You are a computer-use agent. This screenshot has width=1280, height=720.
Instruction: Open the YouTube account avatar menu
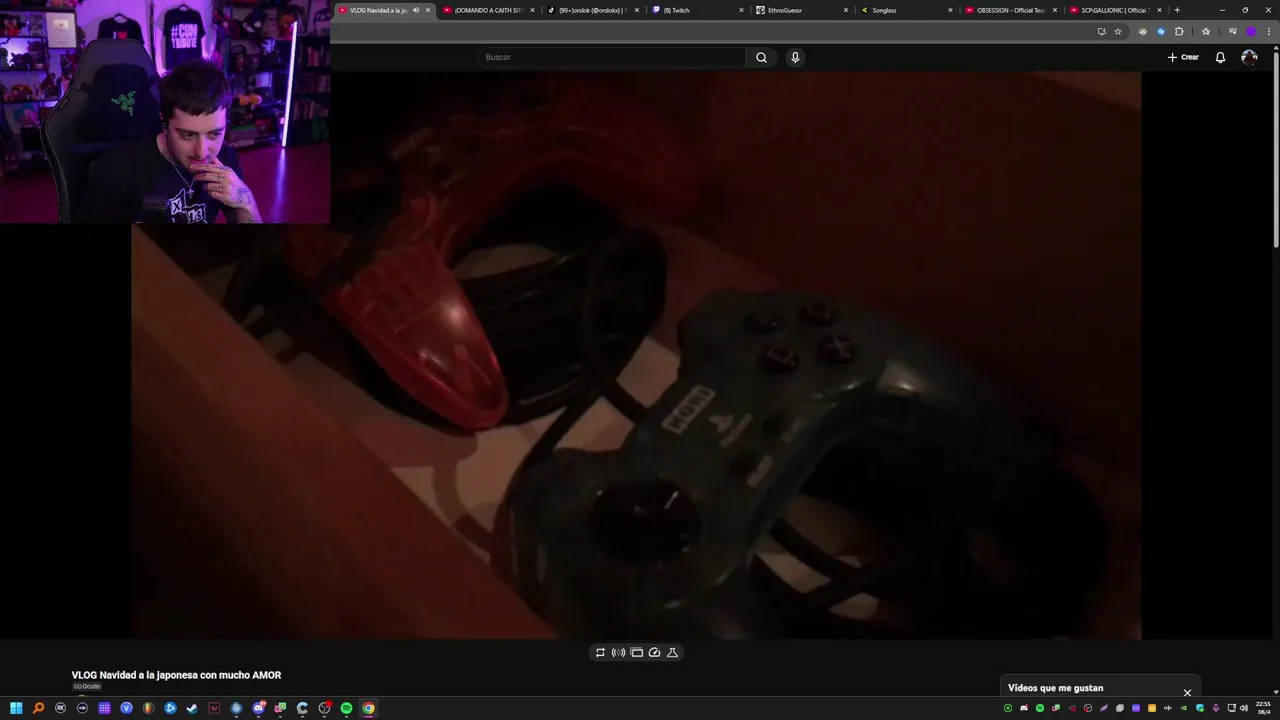tap(1249, 57)
